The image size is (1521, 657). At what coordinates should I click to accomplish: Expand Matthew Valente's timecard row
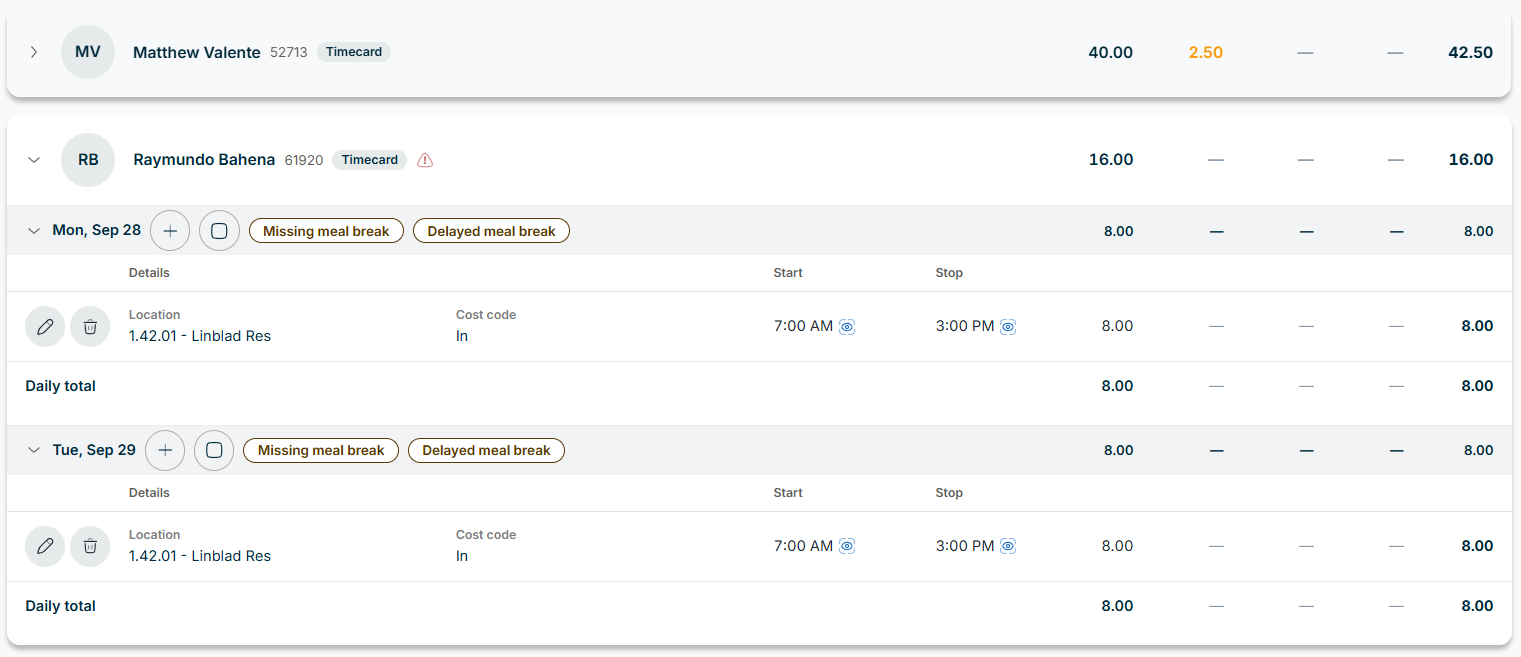point(34,52)
